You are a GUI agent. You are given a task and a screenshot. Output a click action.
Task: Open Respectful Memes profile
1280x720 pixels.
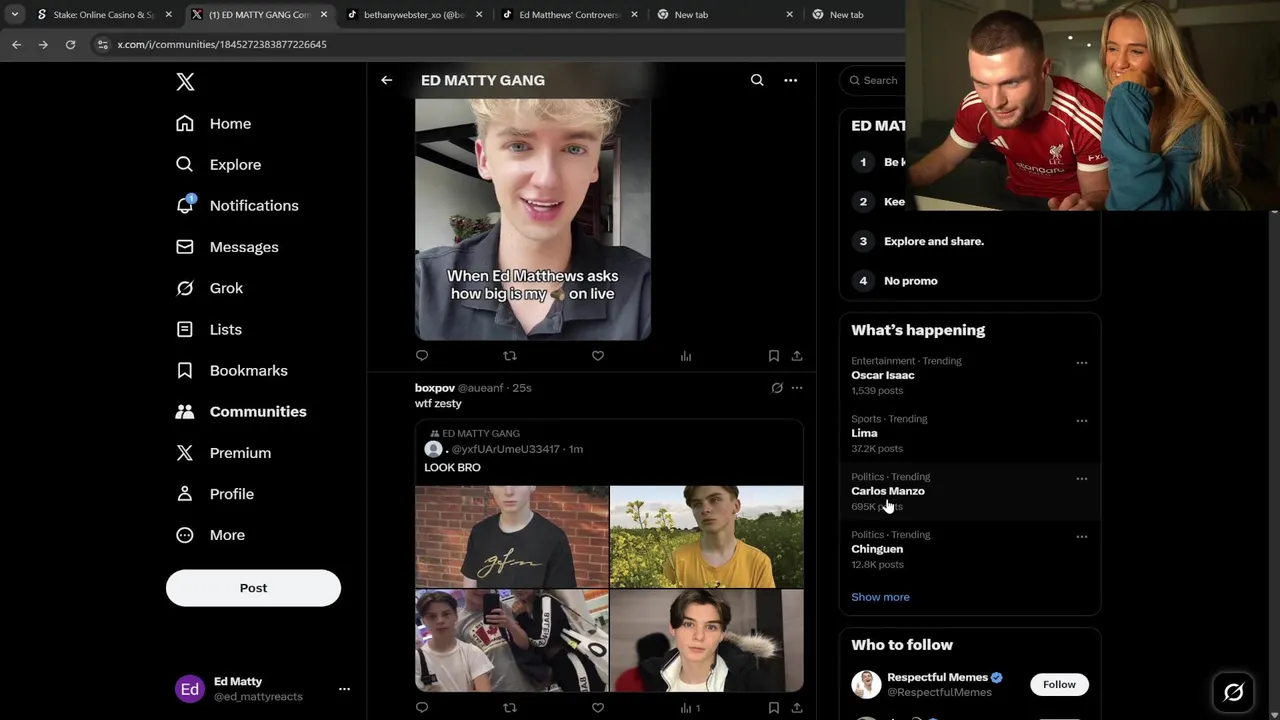(937, 677)
